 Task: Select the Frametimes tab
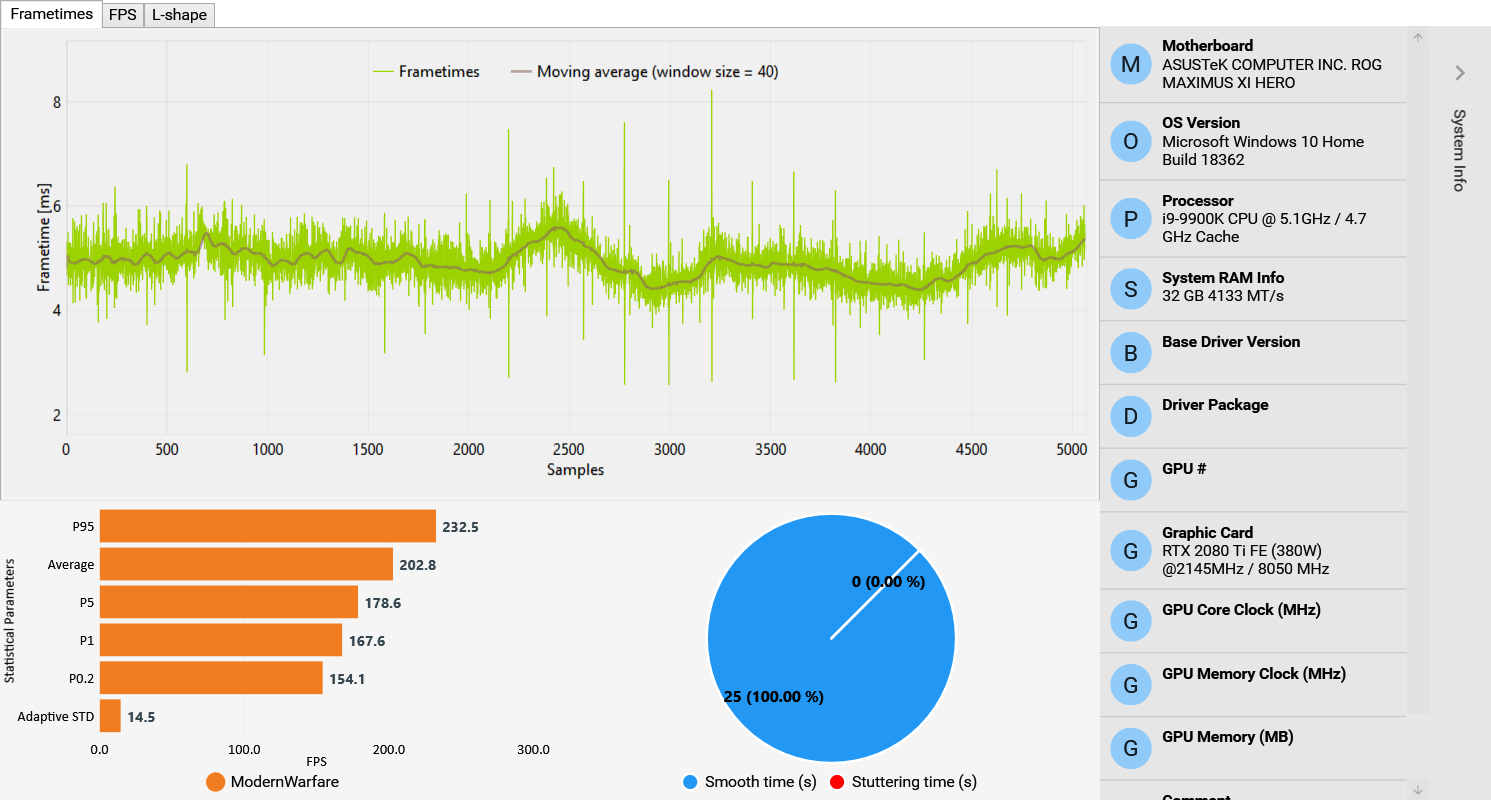(x=51, y=14)
